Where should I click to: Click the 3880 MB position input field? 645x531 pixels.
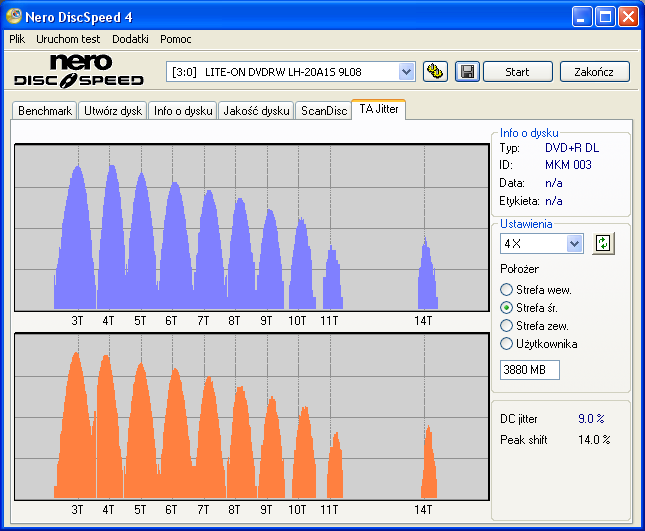click(x=529, y=370)
